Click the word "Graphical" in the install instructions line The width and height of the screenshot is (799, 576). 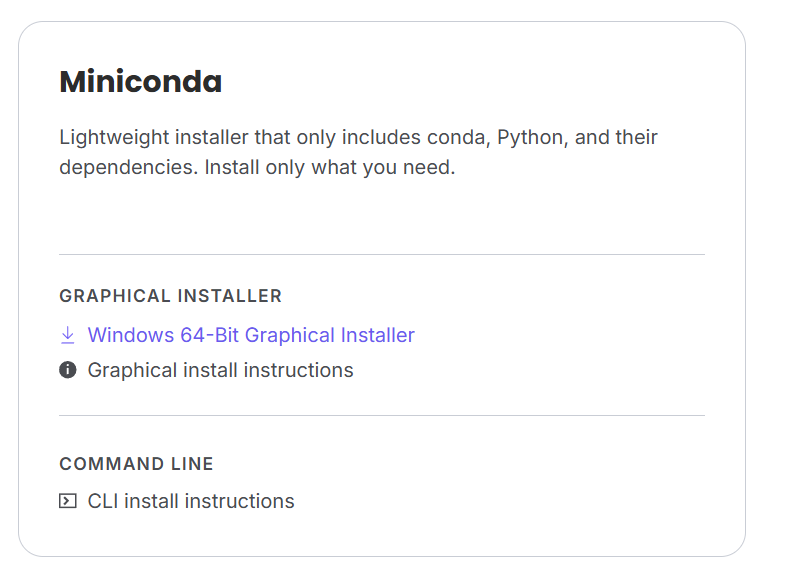click(x=130, y=371)
